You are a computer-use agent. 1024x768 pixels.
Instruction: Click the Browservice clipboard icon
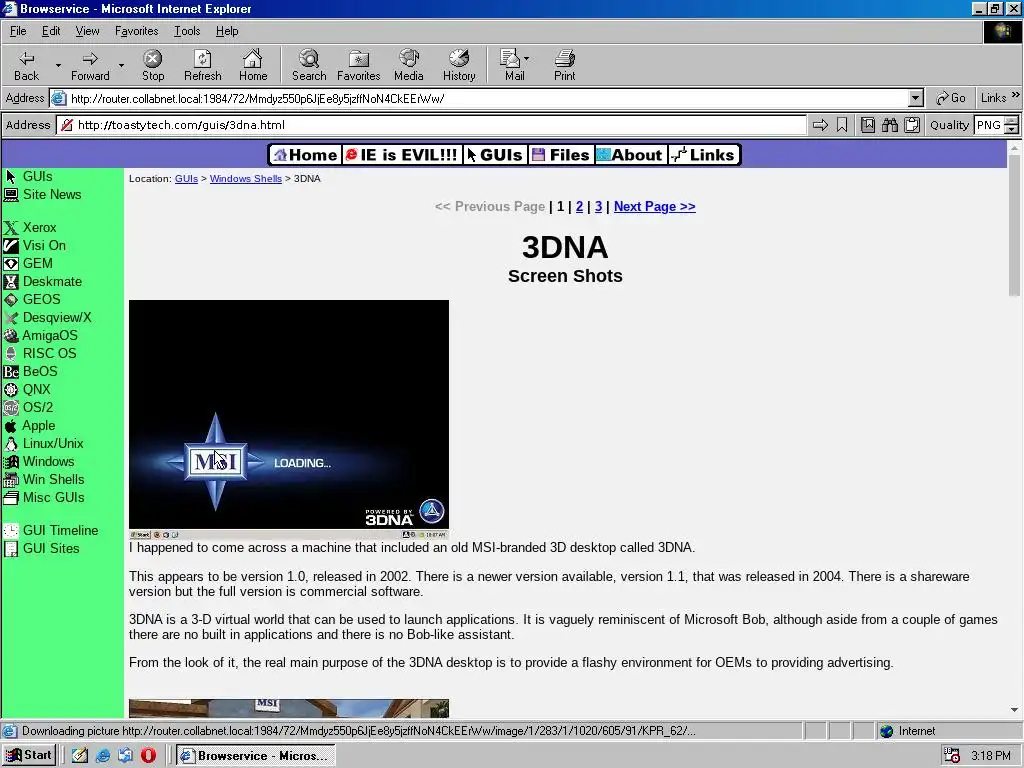pos(912,125)
